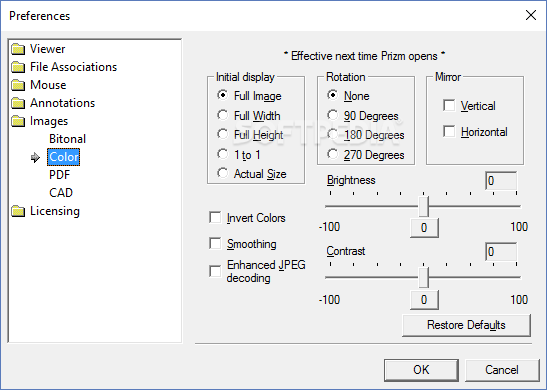
Task: Open the Mouse folder icon
Action: pos(18,85)
